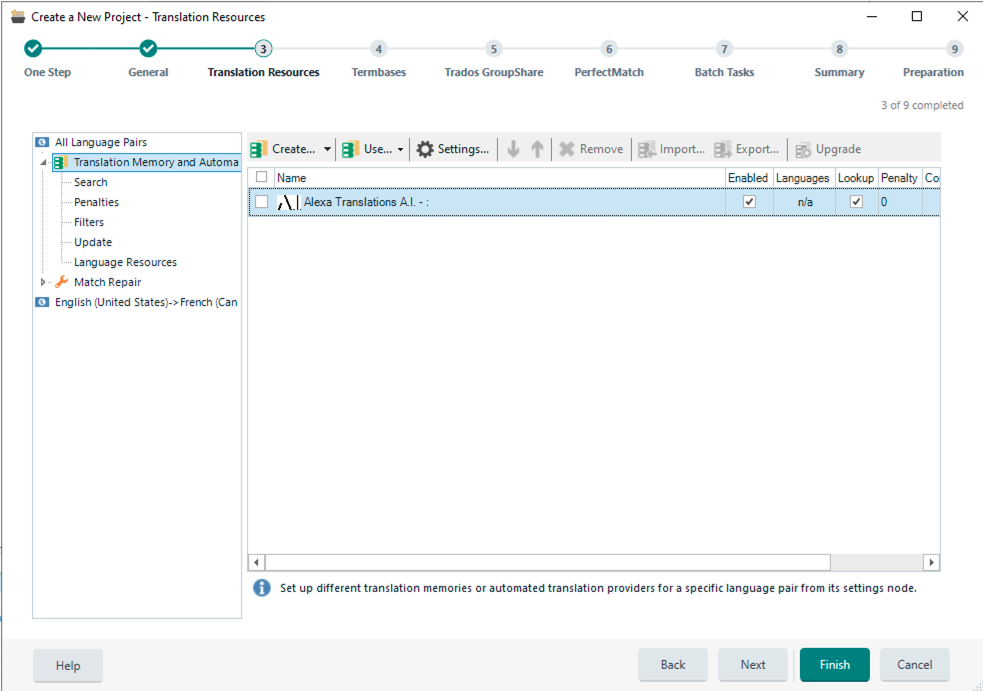This screenshot has height=691, width=983.
Task: Click the scrollbar right arrow
Action: (932, 562)
